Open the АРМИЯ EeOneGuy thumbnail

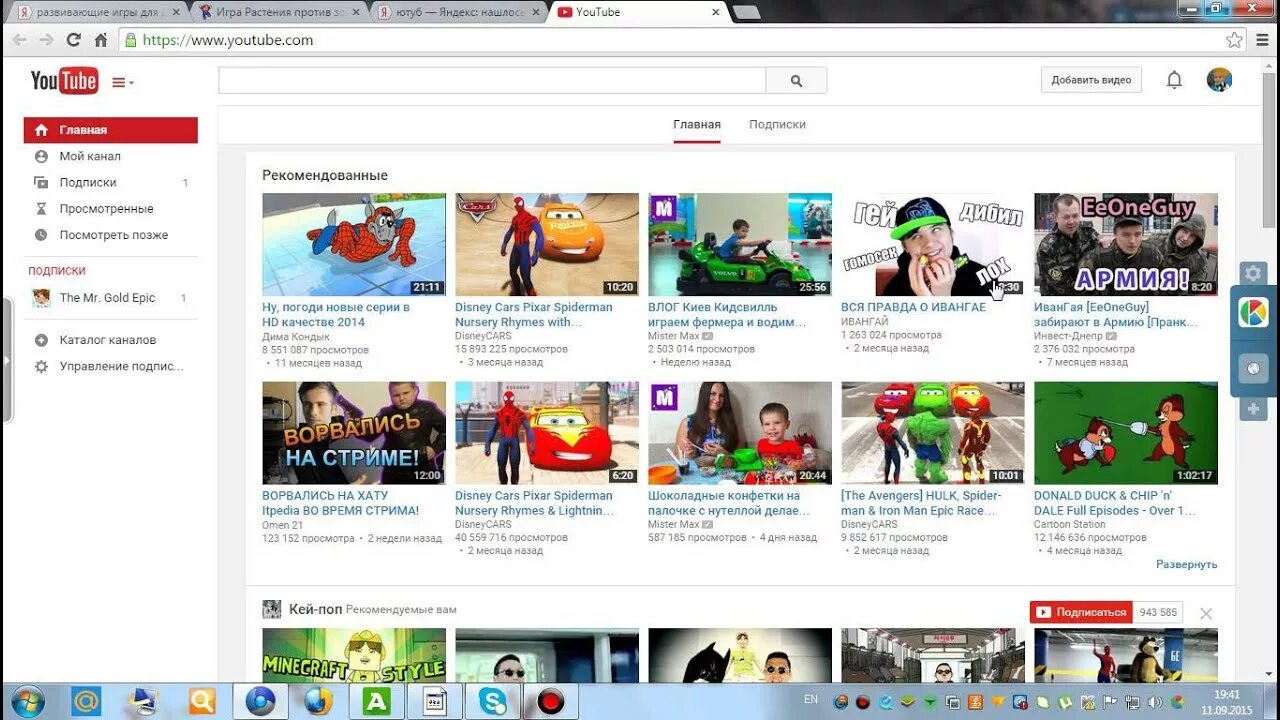pyautogui.click(x=1126, y=245)
